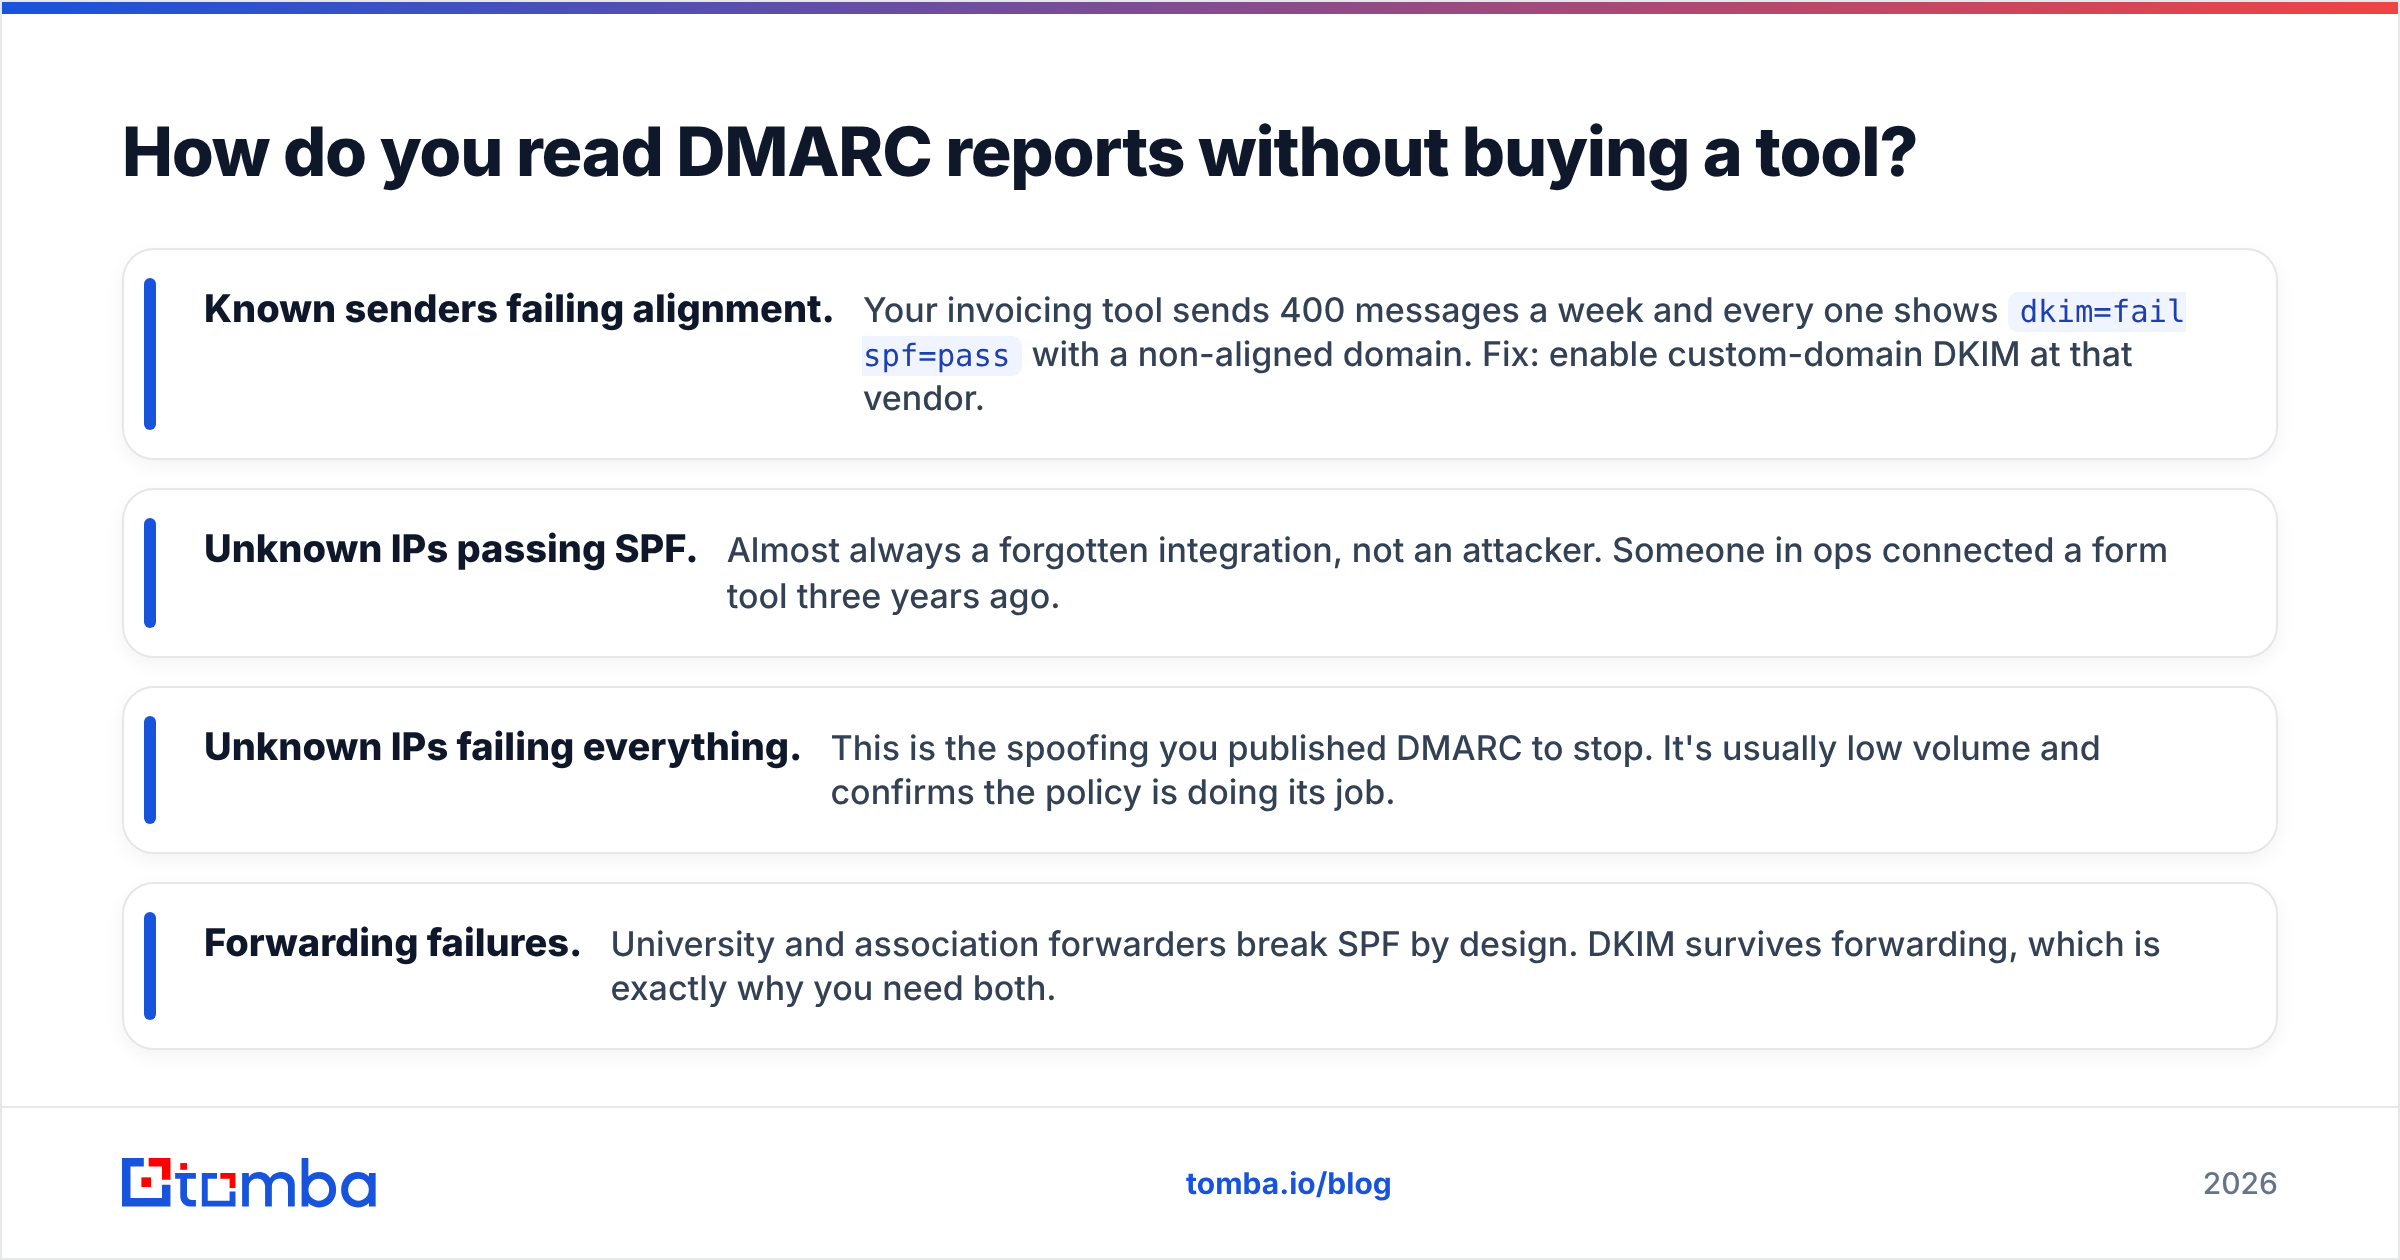Click the text about forgotten integration

click(x=1447, y=573)
